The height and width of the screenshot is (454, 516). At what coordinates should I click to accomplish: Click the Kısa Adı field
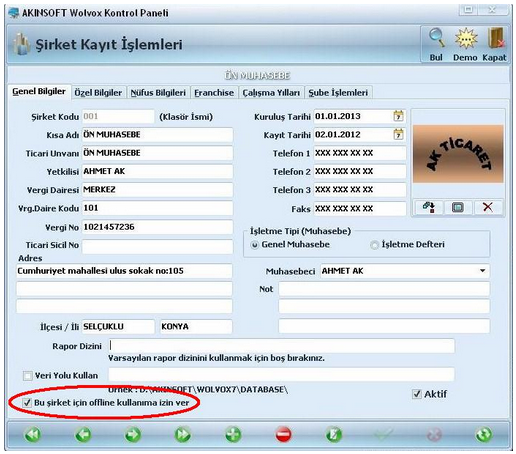[157, 135]
